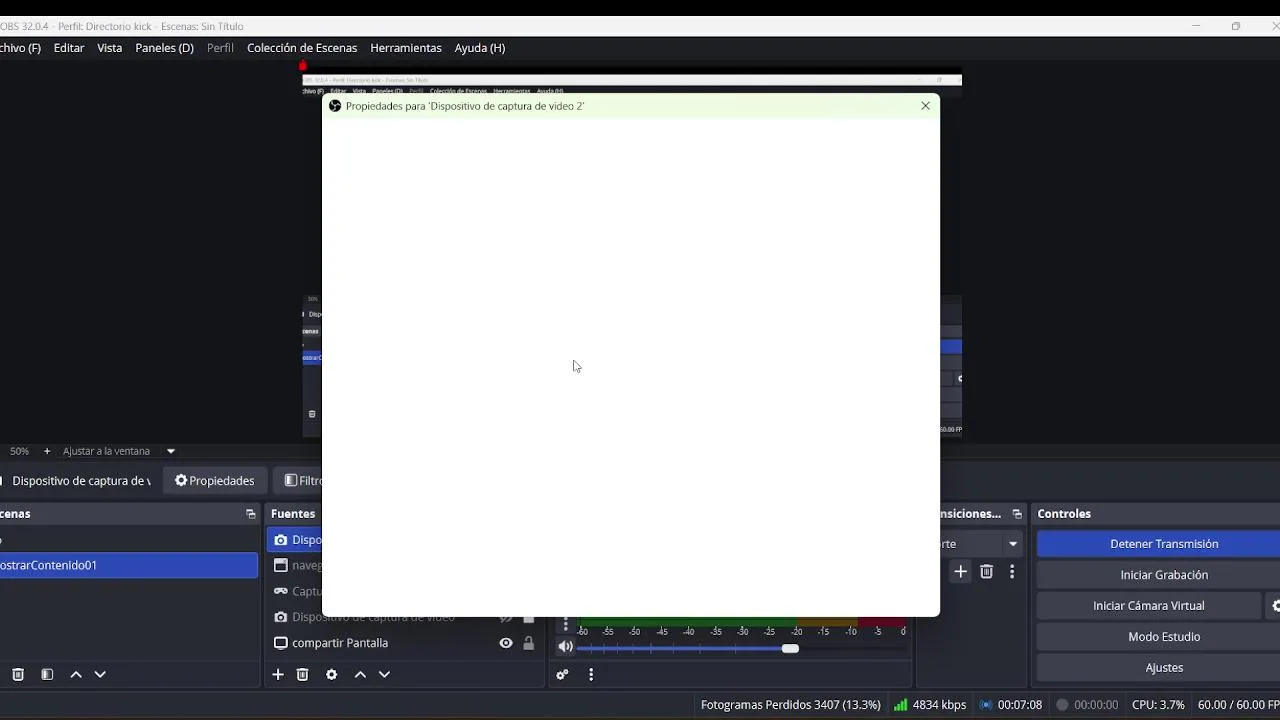The image size is (1280, 720).
Task: Move source up in Fuentes toolbar
Action: (360, 675)
